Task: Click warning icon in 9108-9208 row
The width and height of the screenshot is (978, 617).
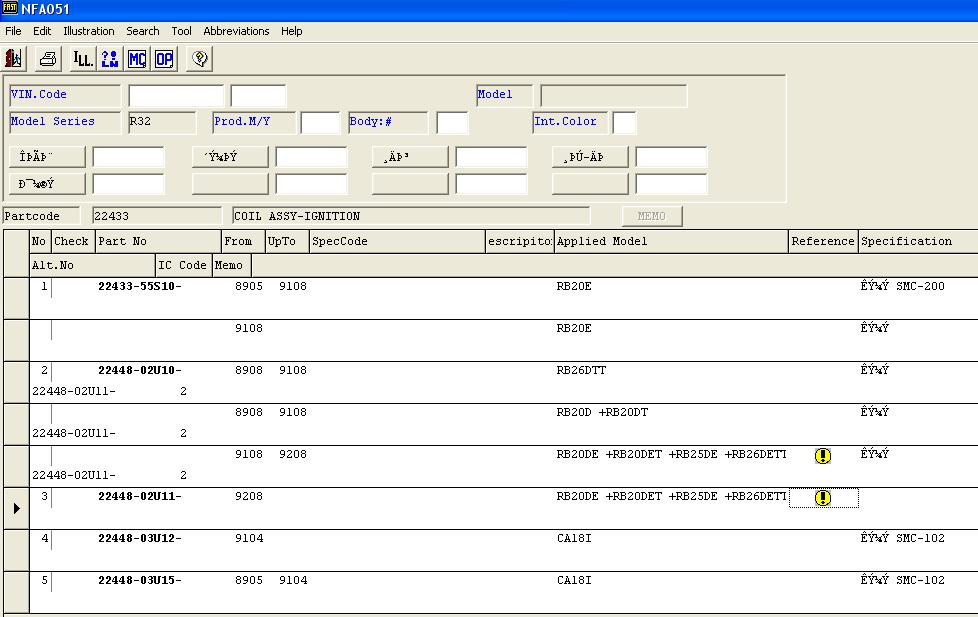Action: pos(823,456)
